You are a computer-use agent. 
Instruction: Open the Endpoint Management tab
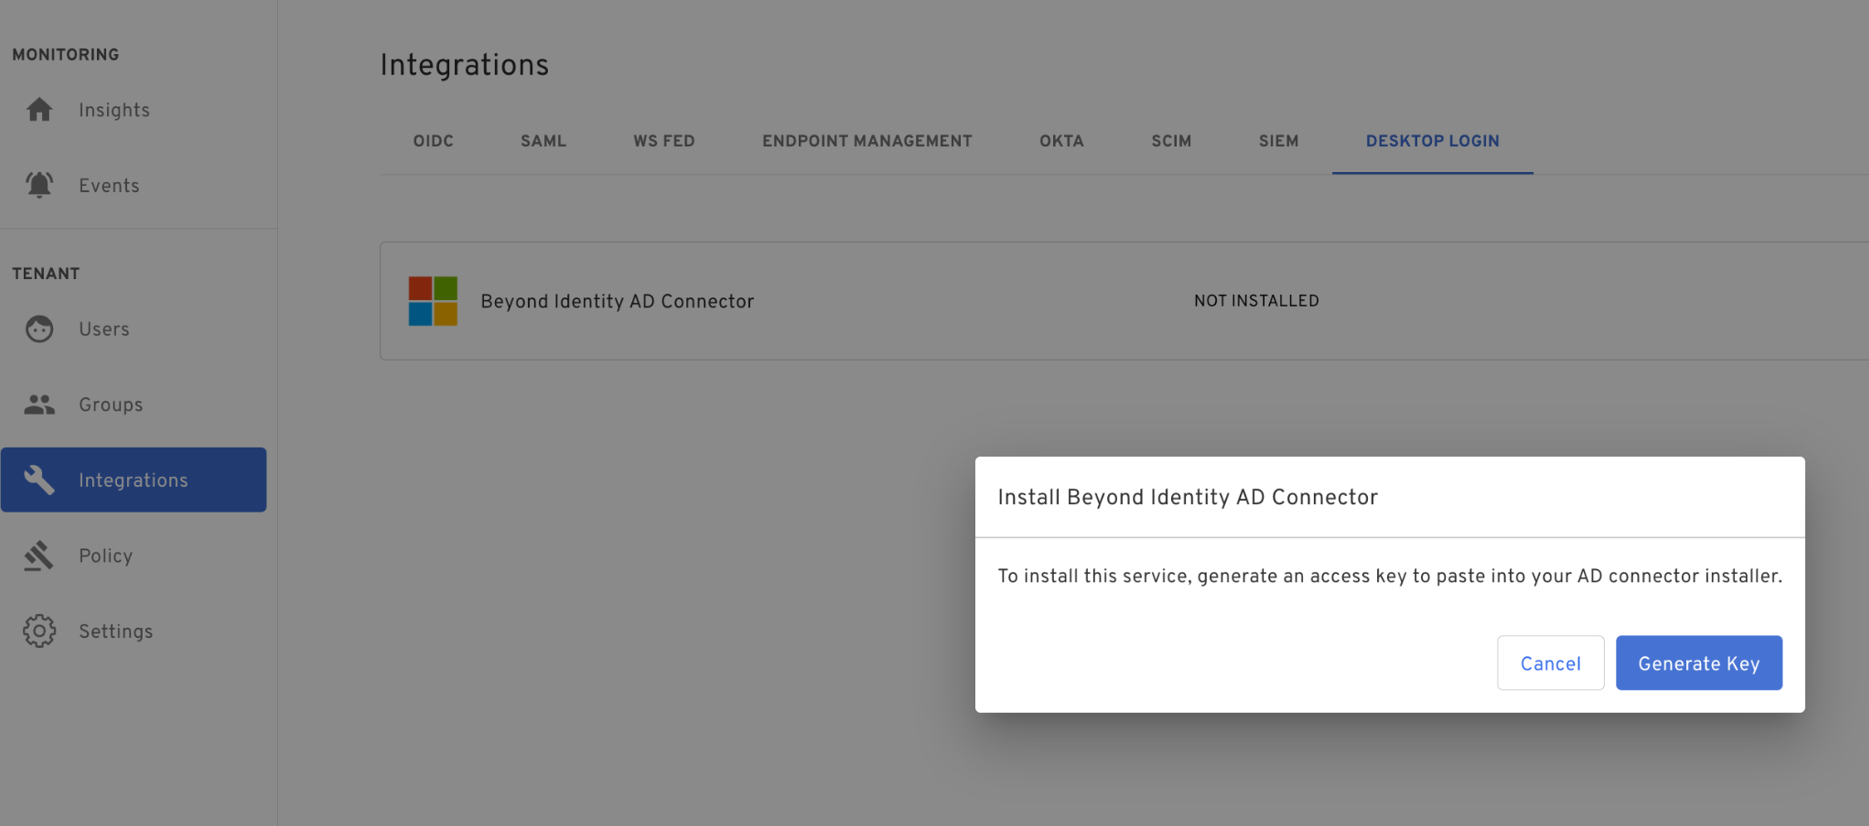coord(867,142)
